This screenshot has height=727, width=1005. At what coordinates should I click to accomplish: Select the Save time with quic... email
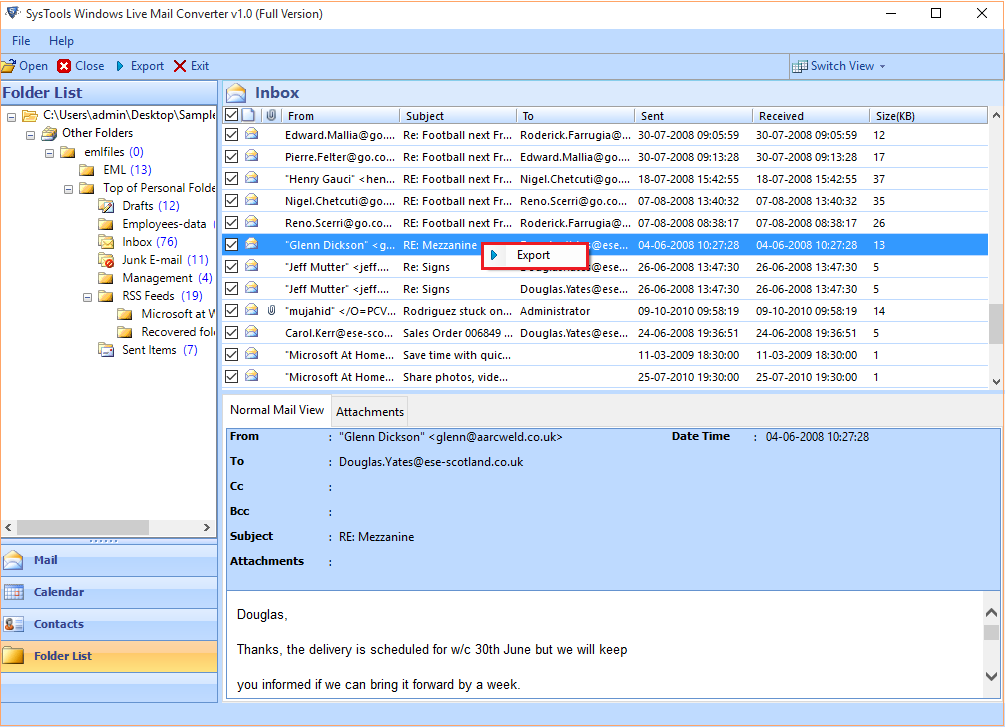pyautogui.click(x=605, y=355)
